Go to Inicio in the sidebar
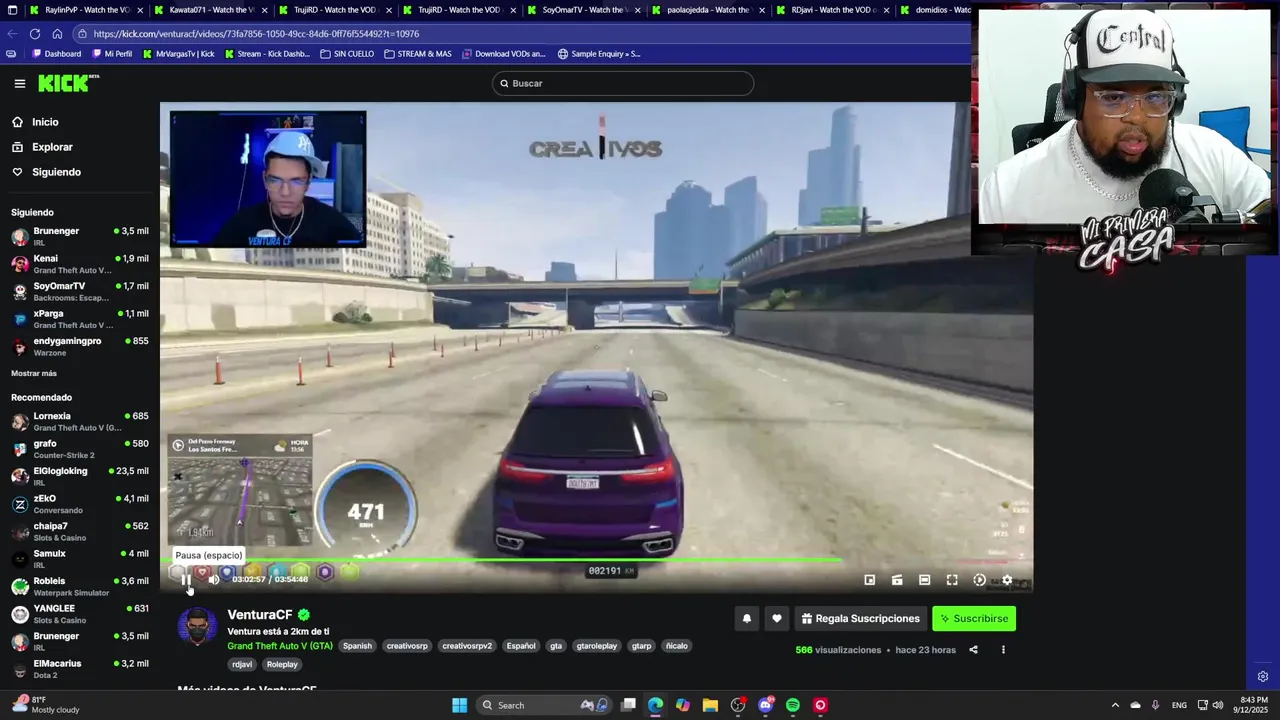This screenshot has height=720, width=1280. click(35, 122)
